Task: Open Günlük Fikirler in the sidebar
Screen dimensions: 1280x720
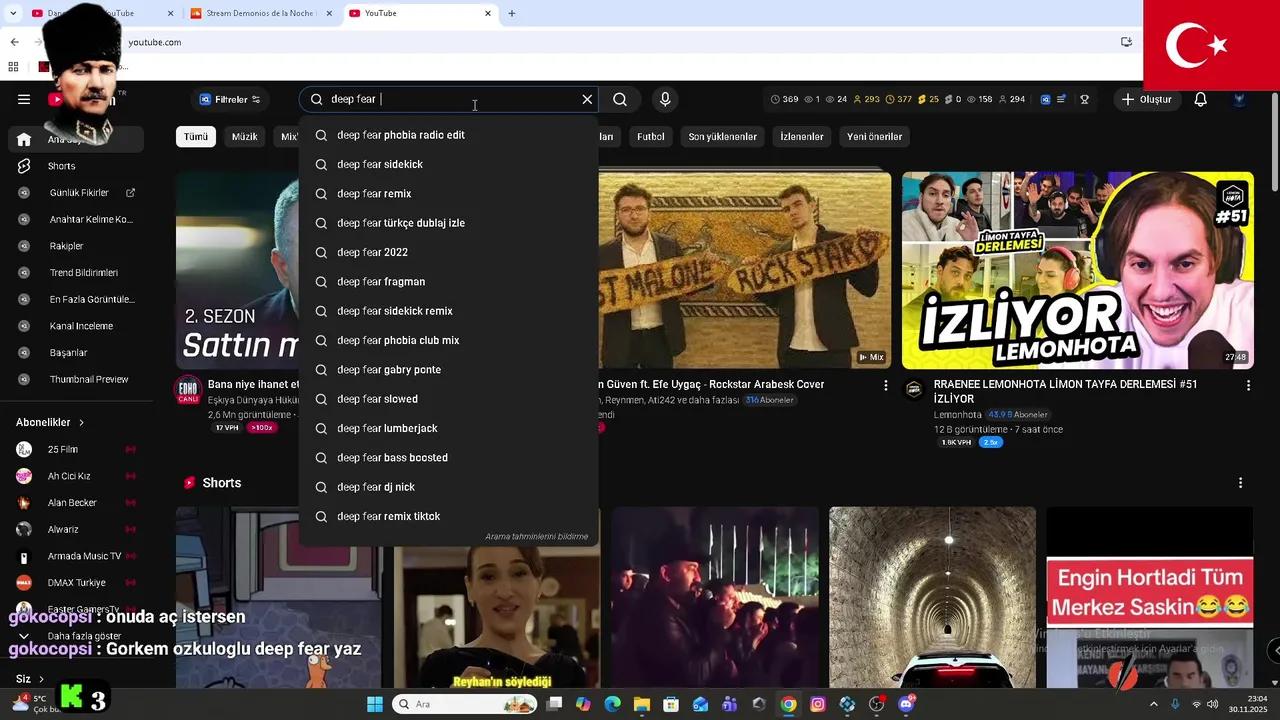Action: pos(79,193)
